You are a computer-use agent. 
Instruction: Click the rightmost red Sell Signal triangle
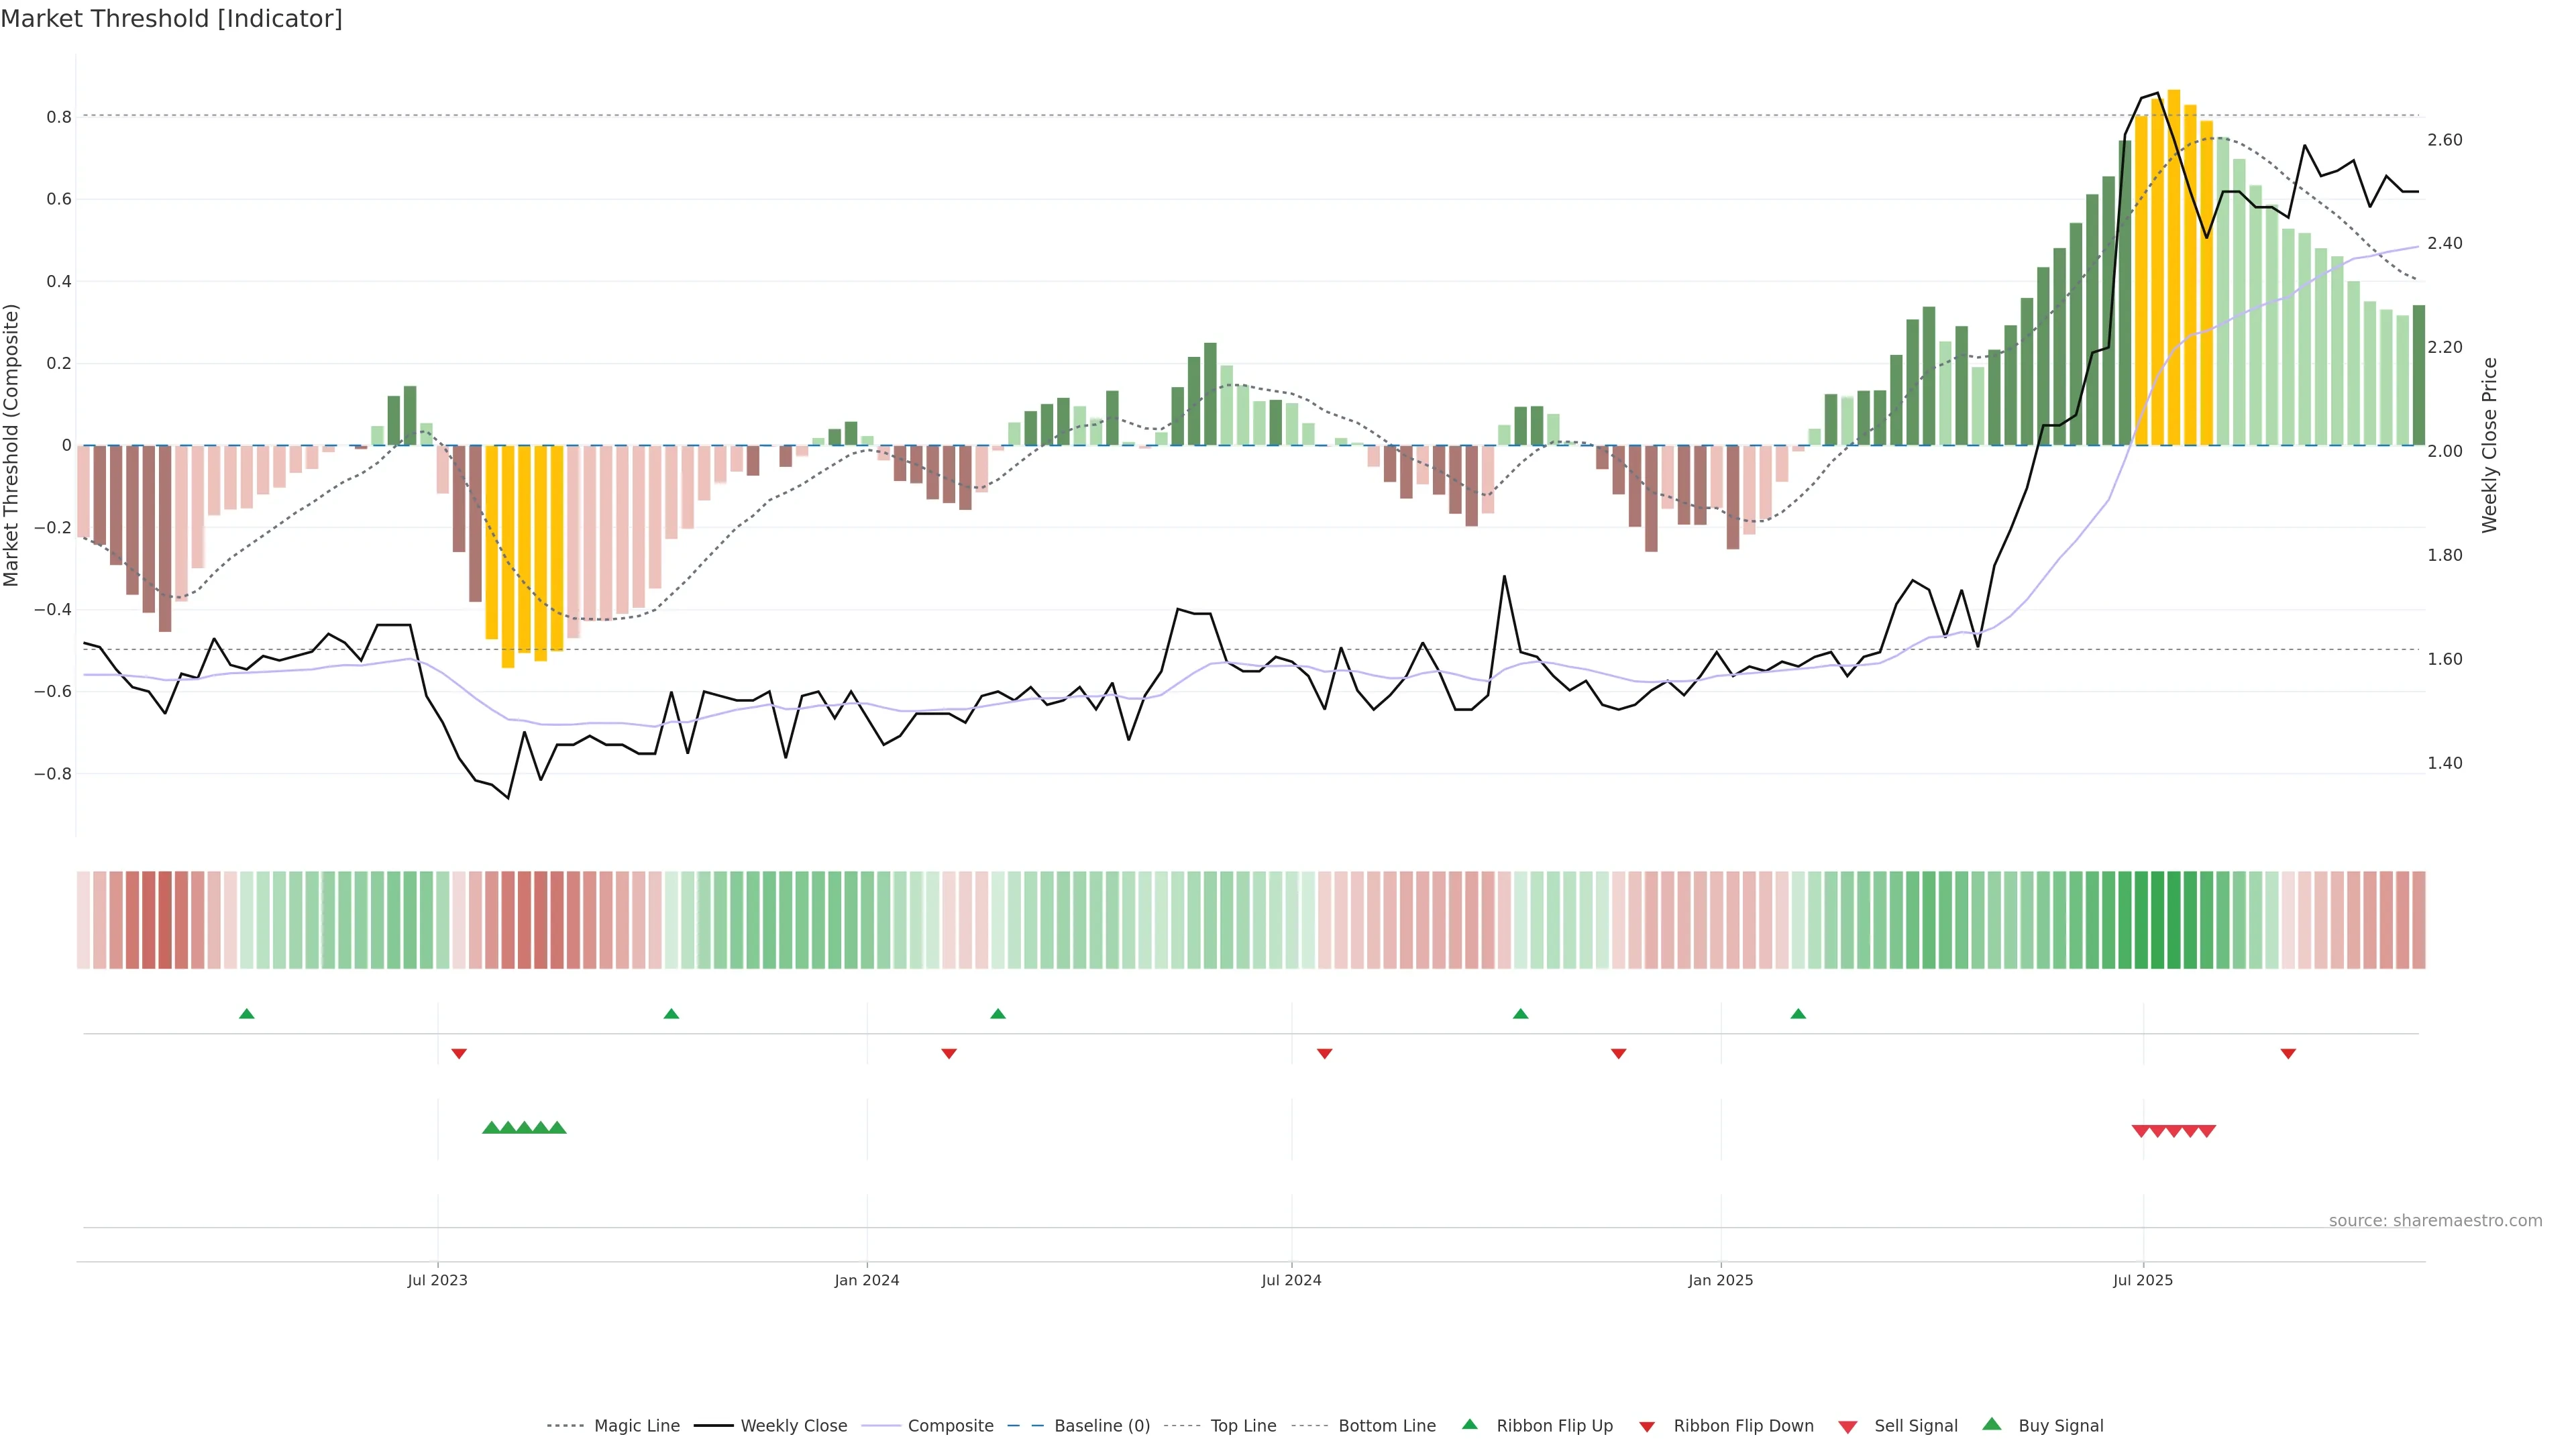(x=2207, y=1131)
